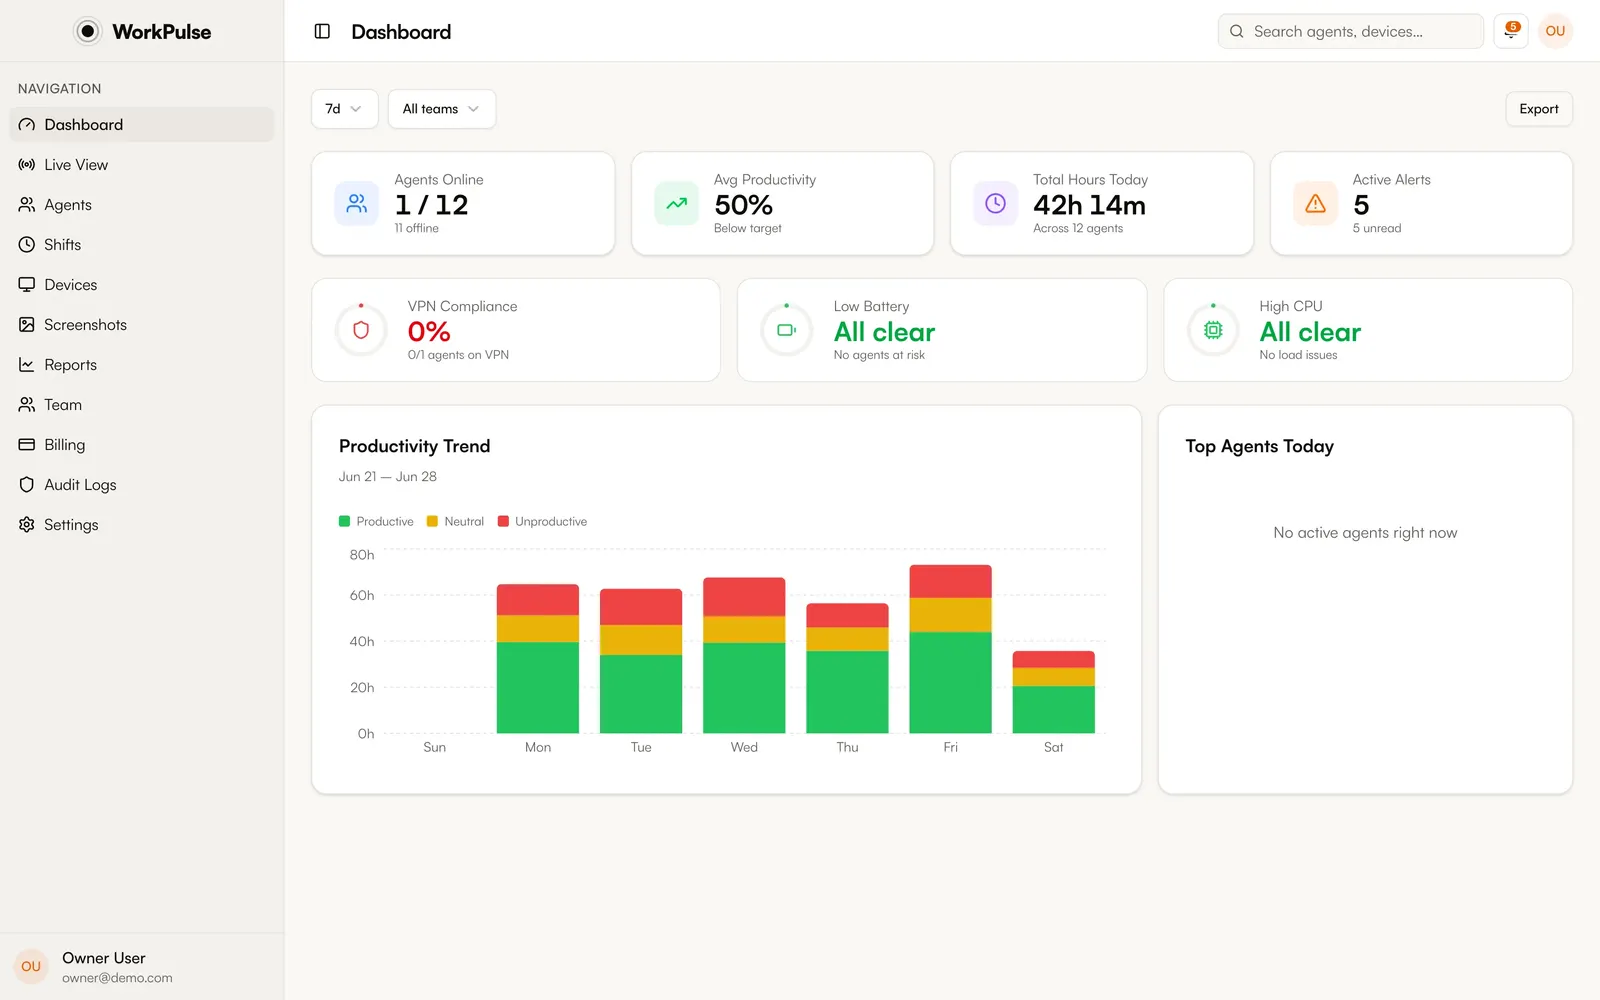Toggle Neutral legend yellow swatch
The height and width of the screenshot is (1000, 1600).
pos(432,522)
